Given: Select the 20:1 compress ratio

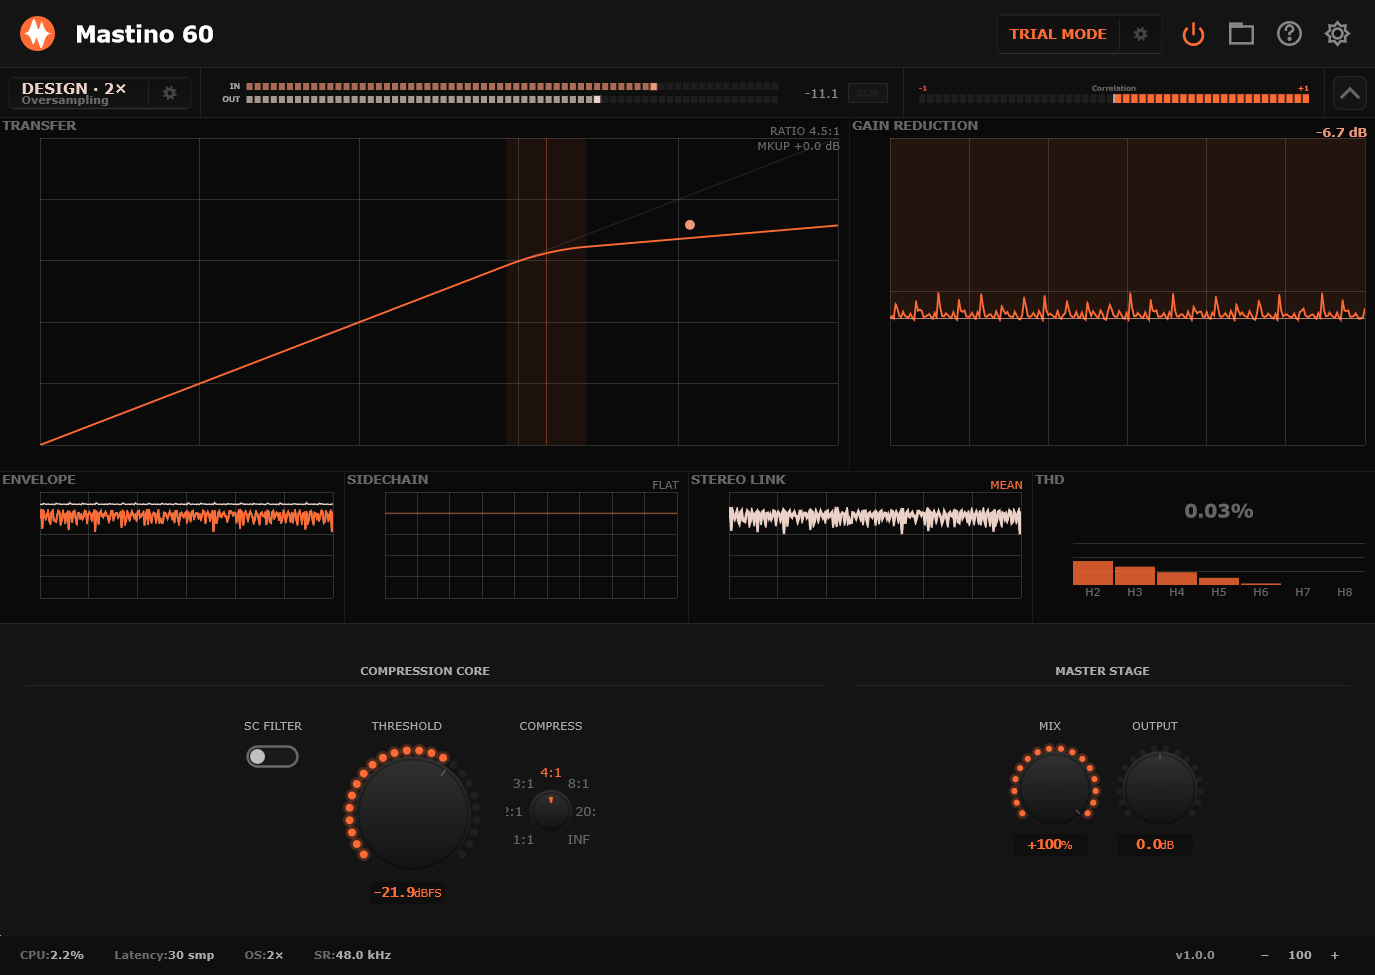Looking at the screenshot, I should tap(586, 812).
